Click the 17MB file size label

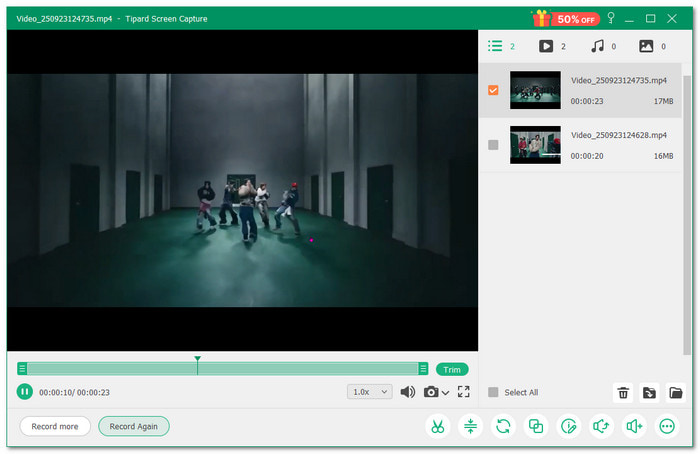663,101
